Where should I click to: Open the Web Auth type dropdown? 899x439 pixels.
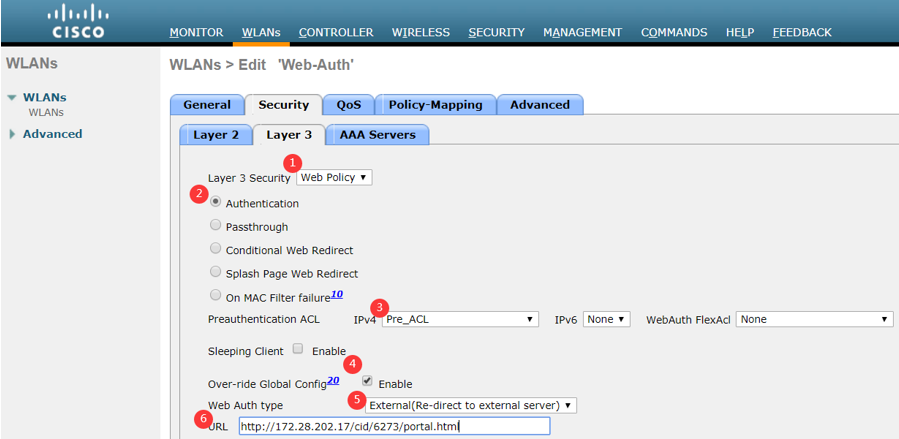pos(471,405)
